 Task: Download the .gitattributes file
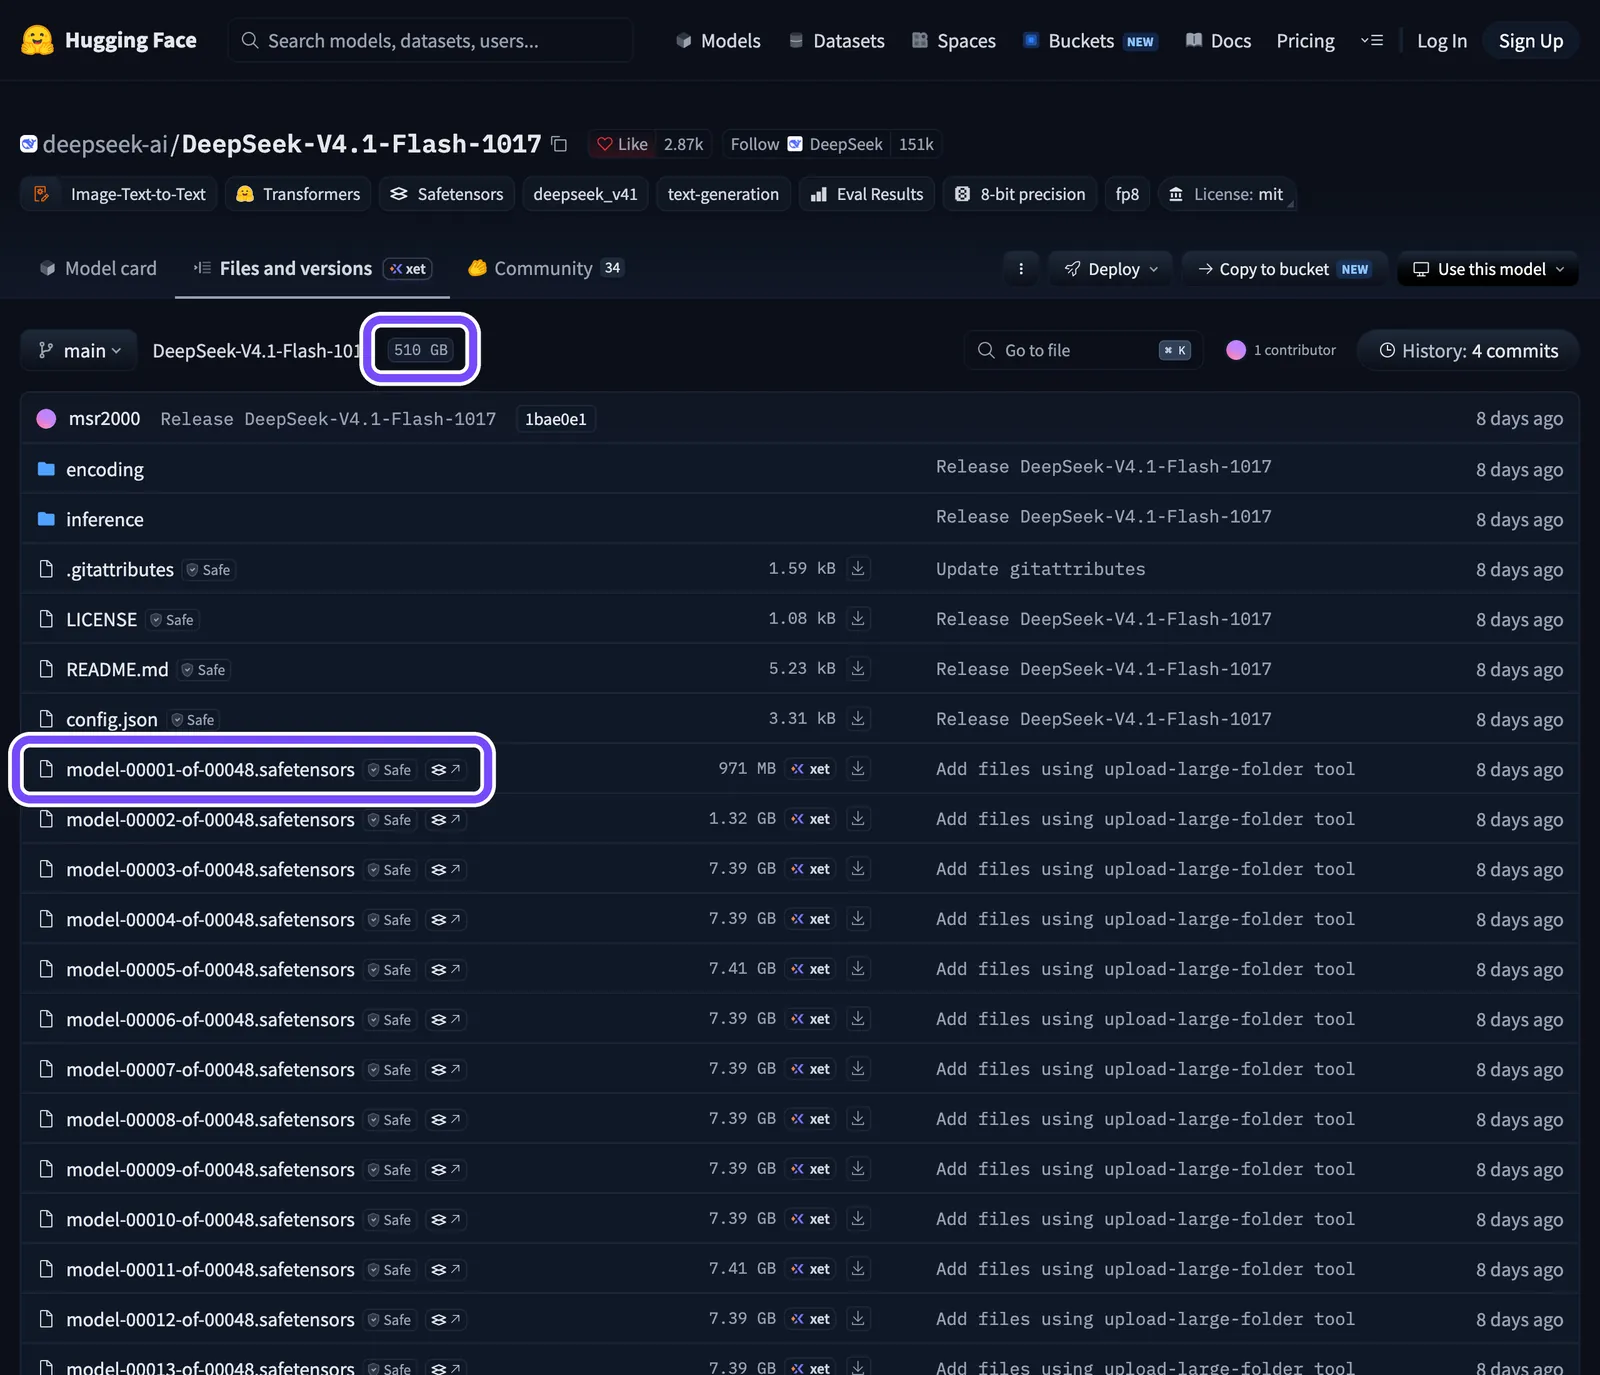tap(858, 568)
